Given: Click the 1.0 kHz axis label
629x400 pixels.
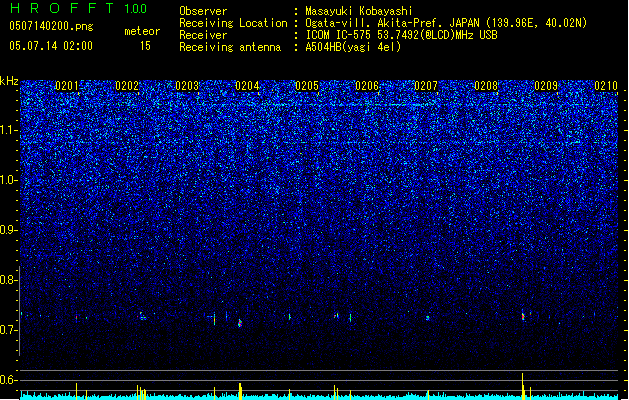Looking at the screenshot, I should pos(9,181).
